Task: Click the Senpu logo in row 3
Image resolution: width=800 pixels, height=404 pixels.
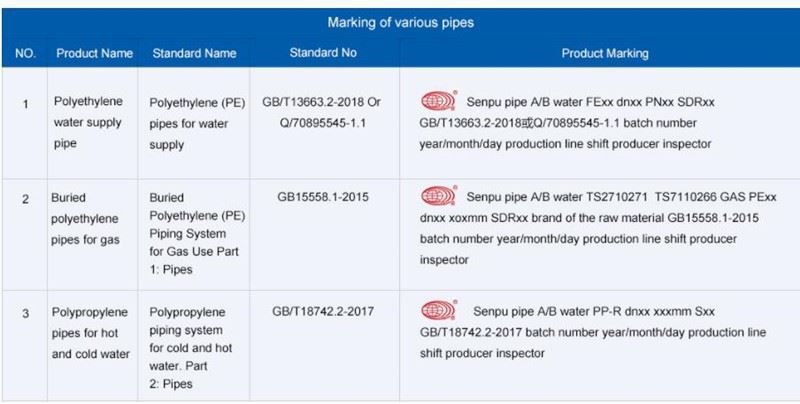Action: click(439, 310)
